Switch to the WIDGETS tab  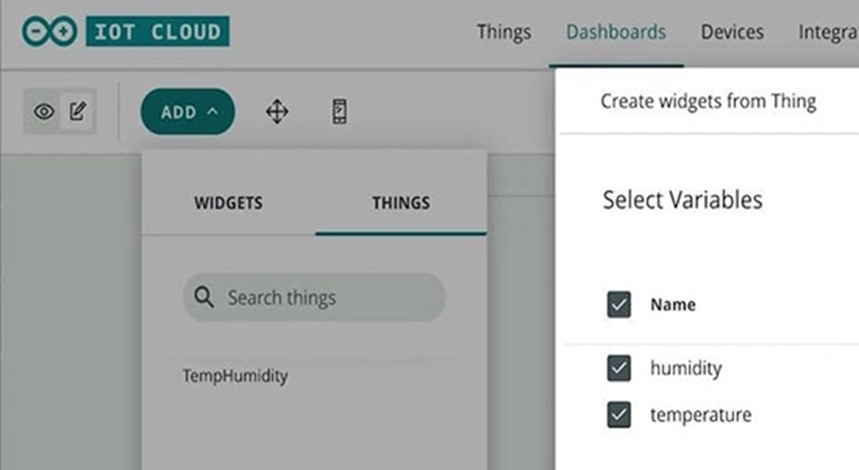[x=228, y=203]
